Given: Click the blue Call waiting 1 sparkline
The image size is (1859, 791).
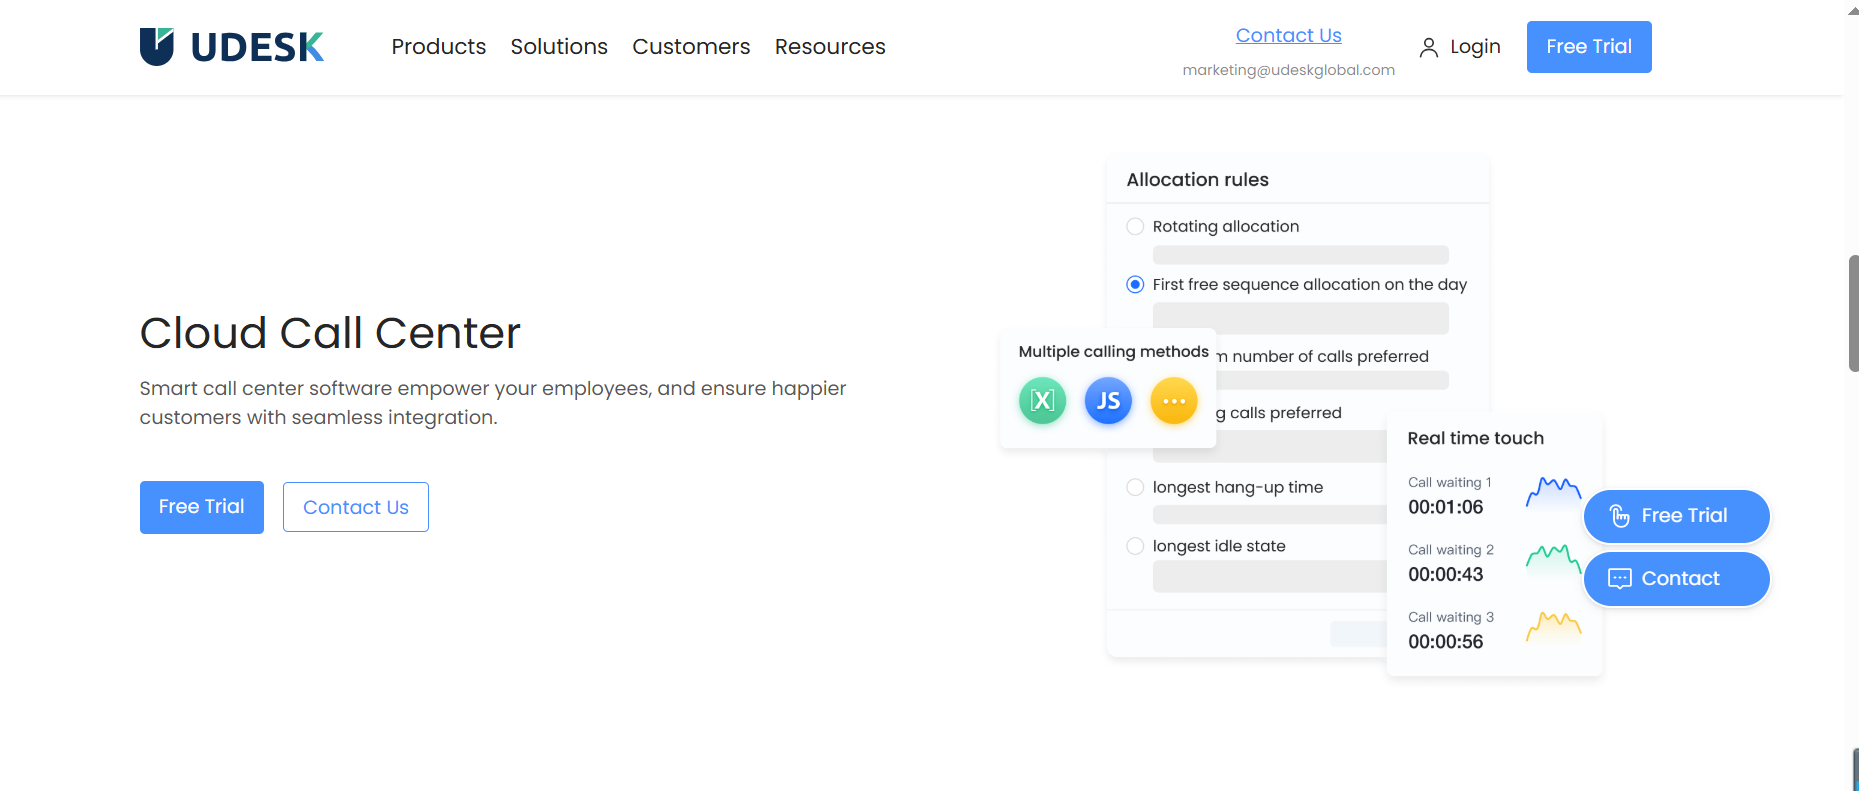Looking at the screenshot, I should (x=1553, y=491).
